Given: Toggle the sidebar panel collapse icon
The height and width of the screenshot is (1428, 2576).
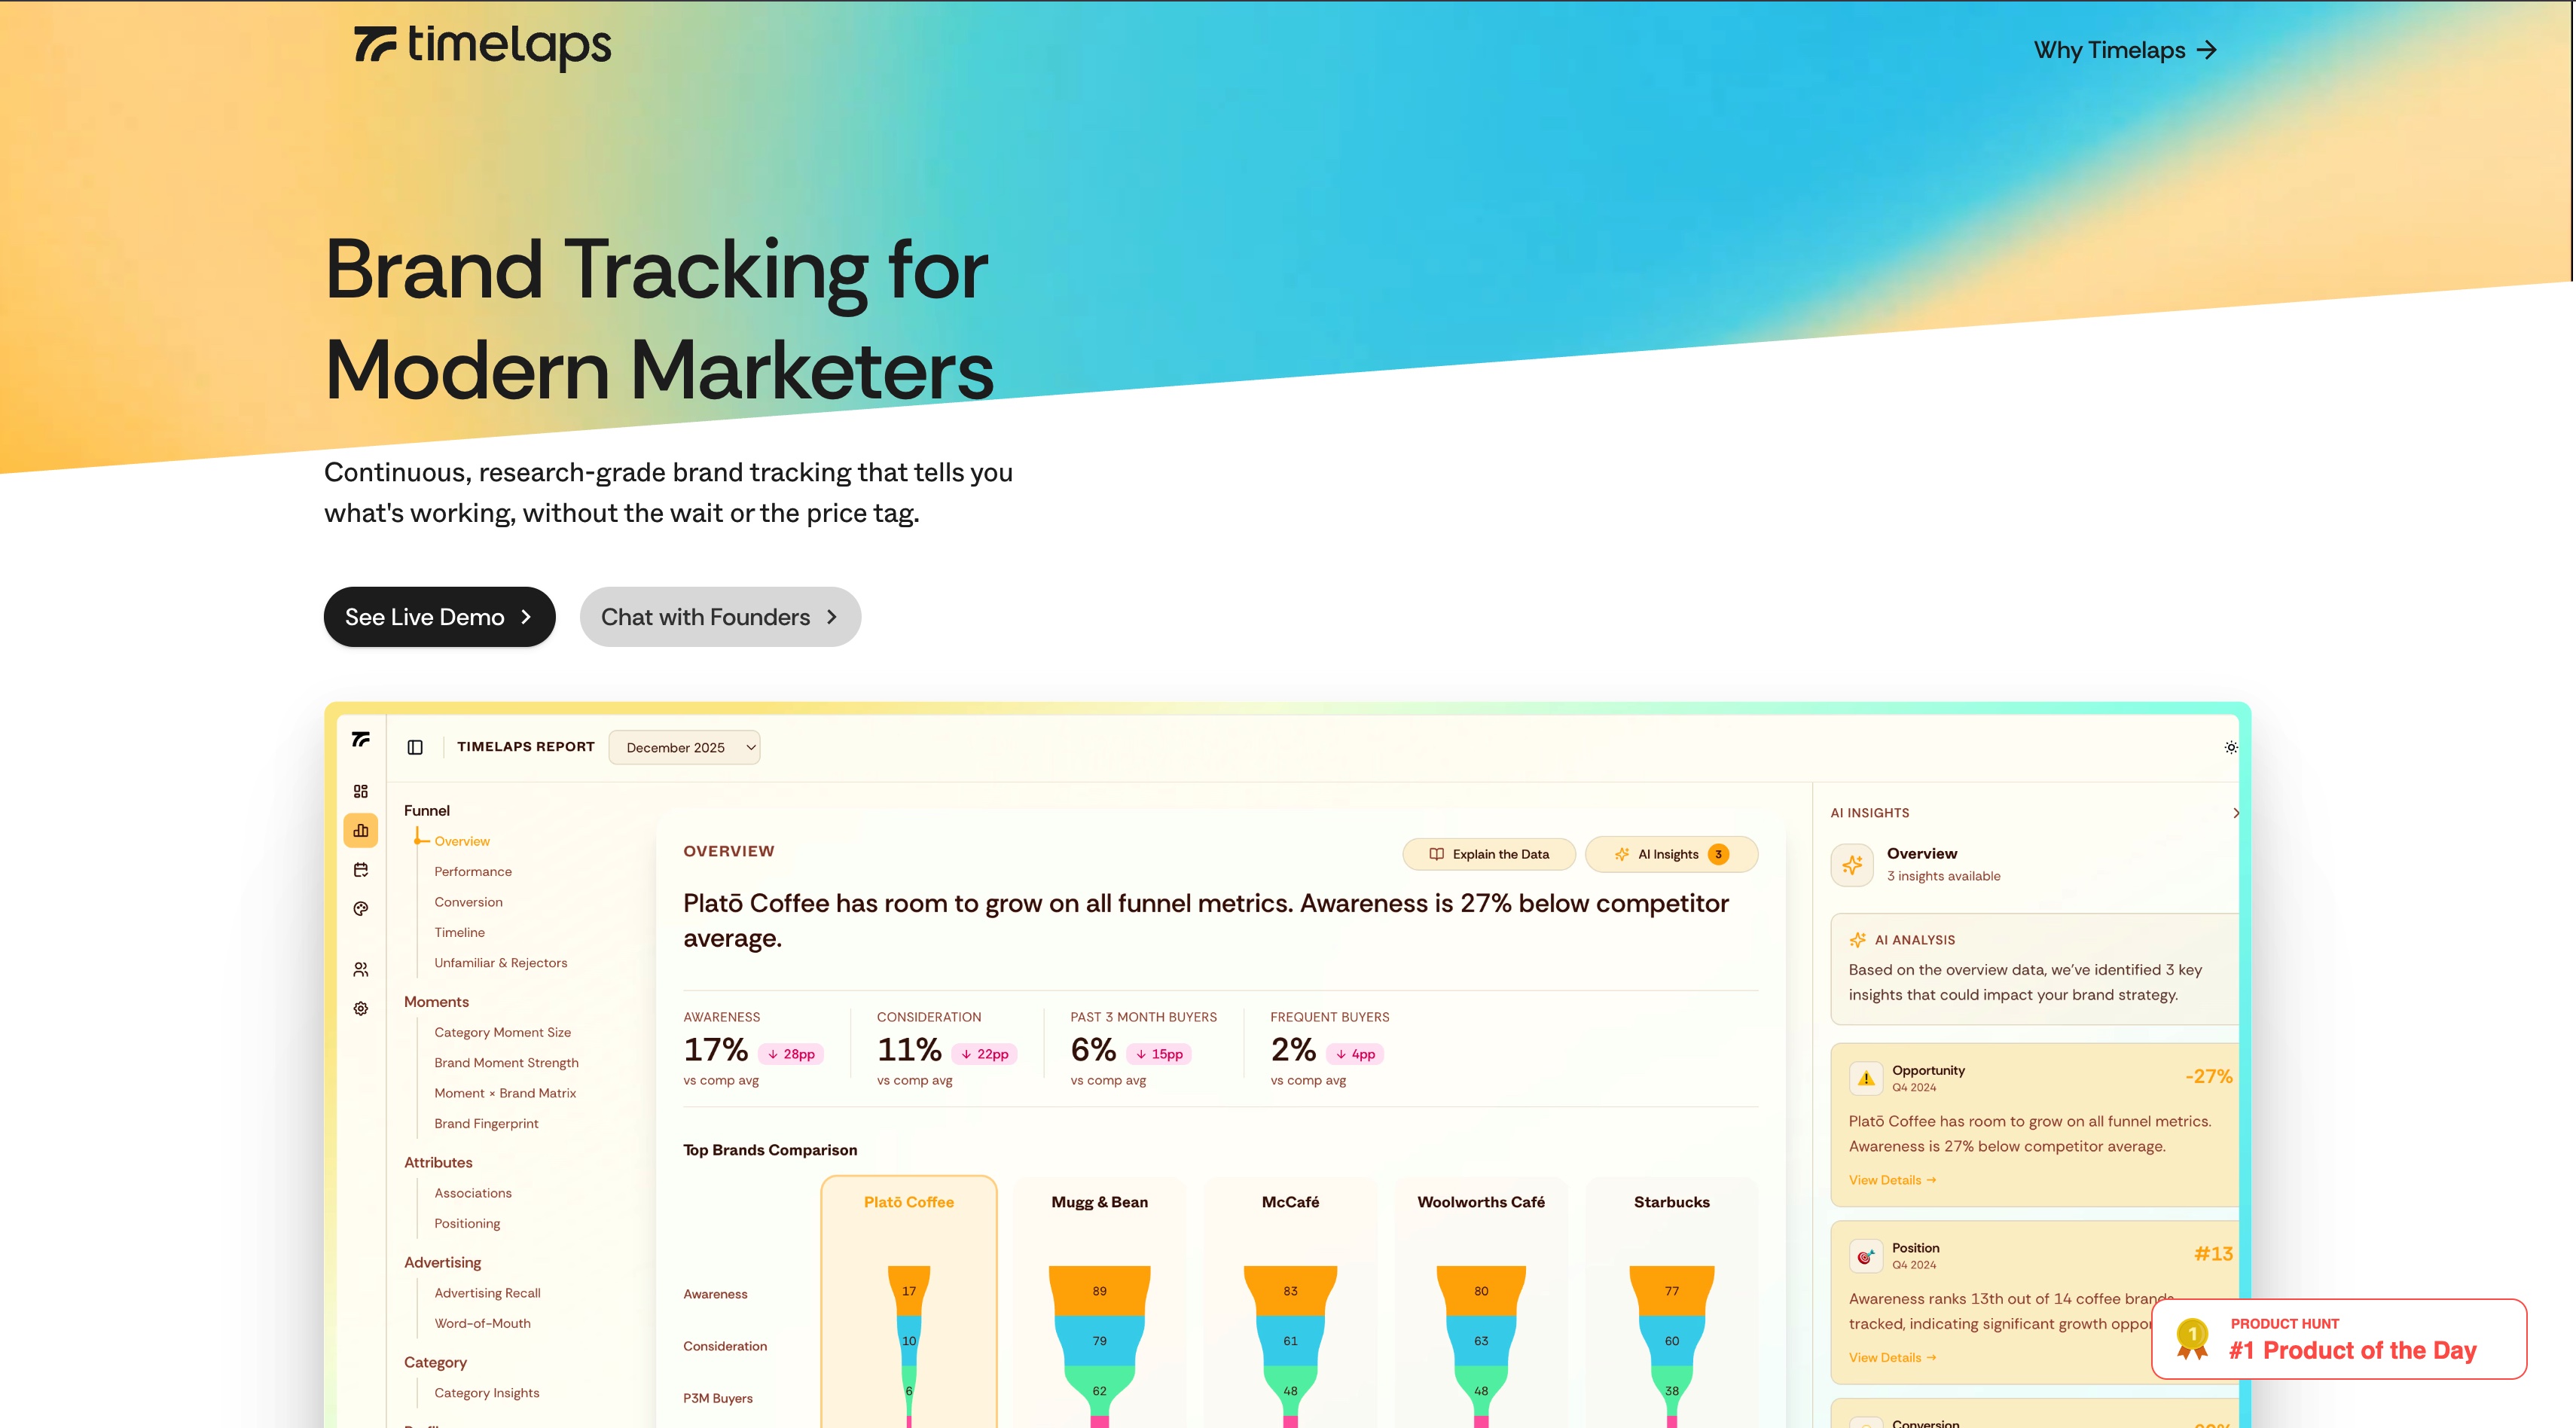Looking at the screenshot, I should 415,747.
